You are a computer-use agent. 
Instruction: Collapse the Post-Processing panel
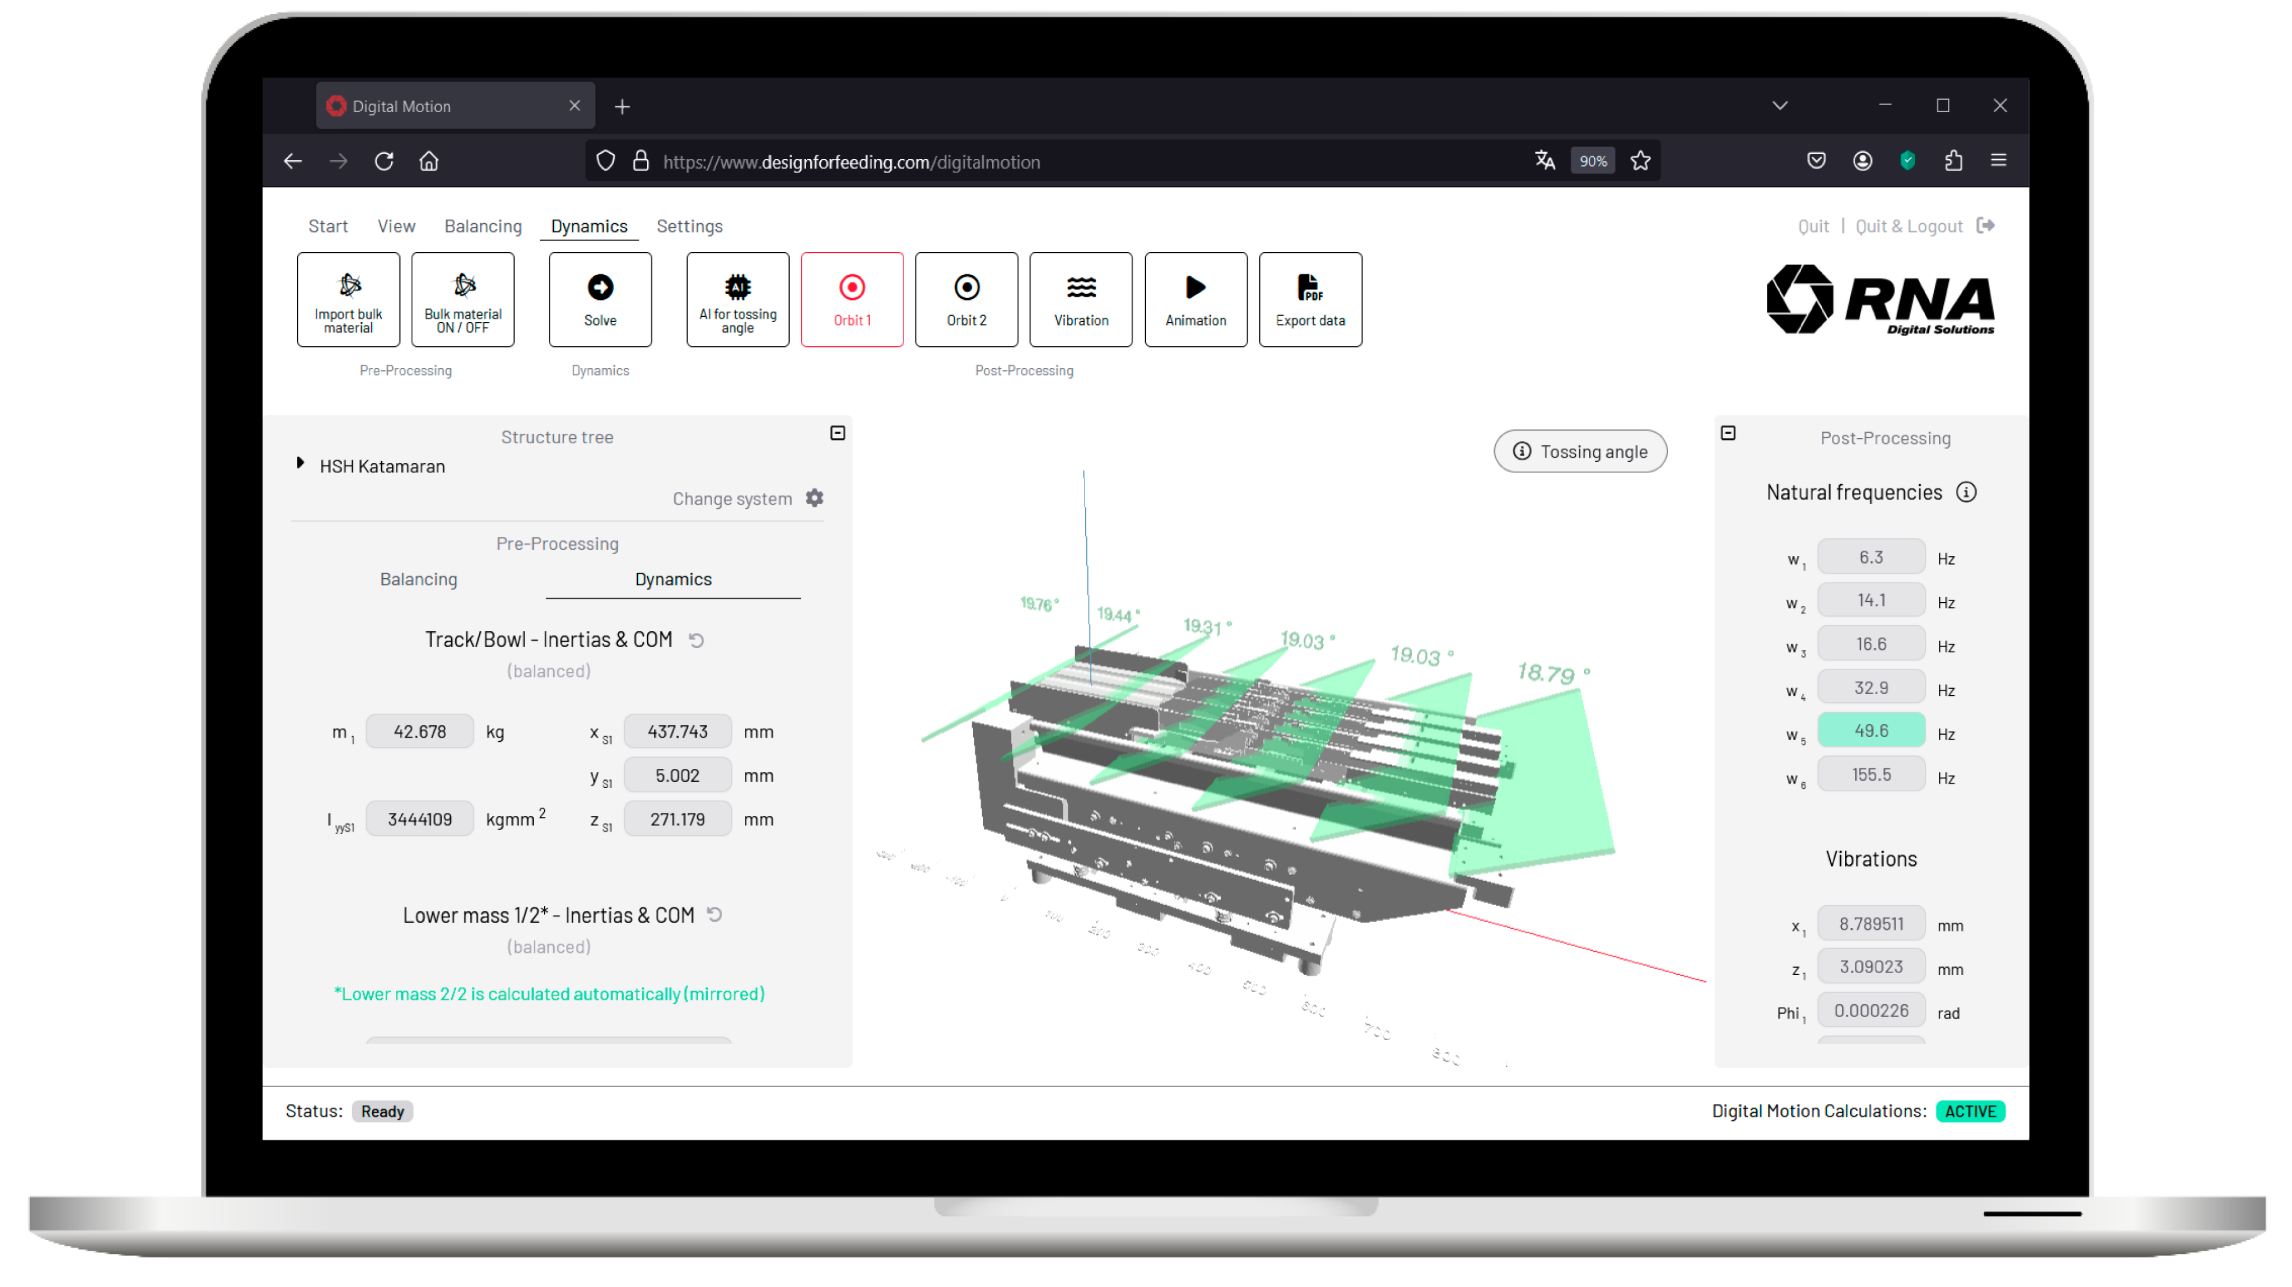[1728, 433]
